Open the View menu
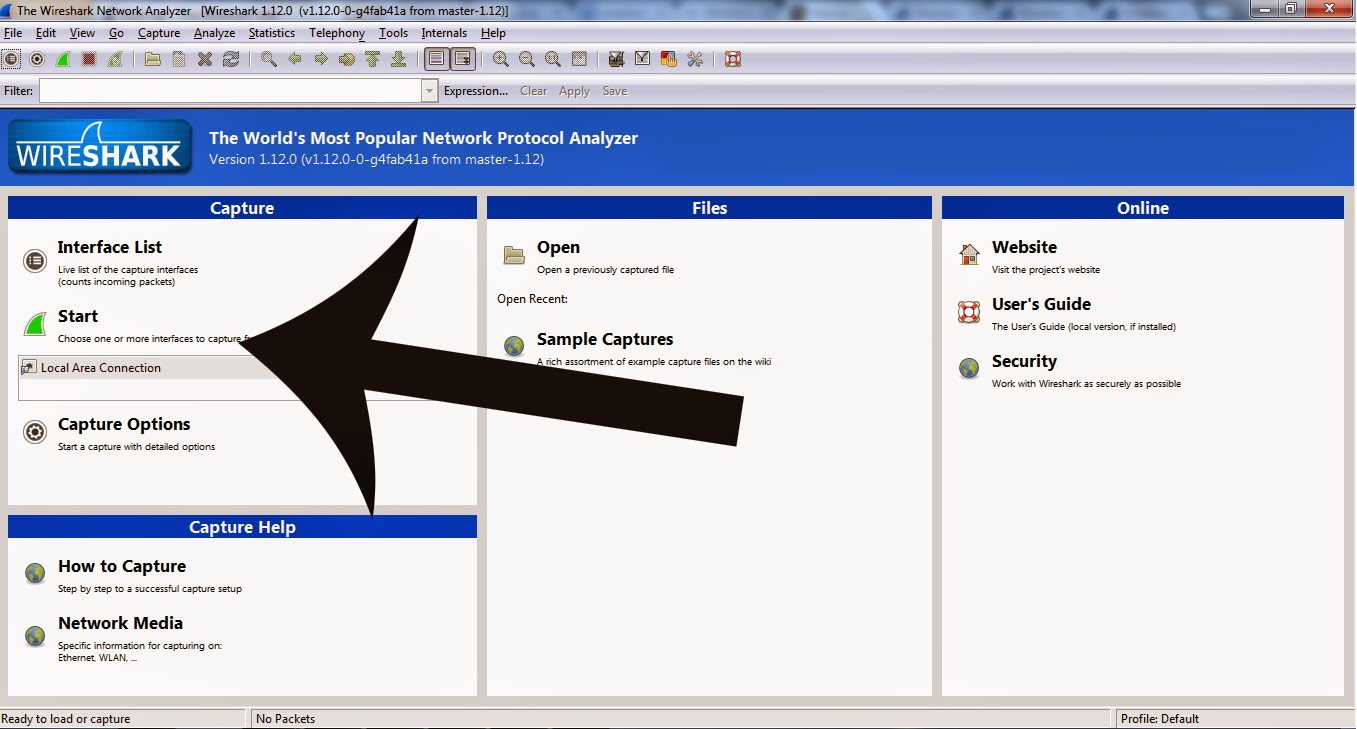The image size is (1357, 729). tap(82, 33)
